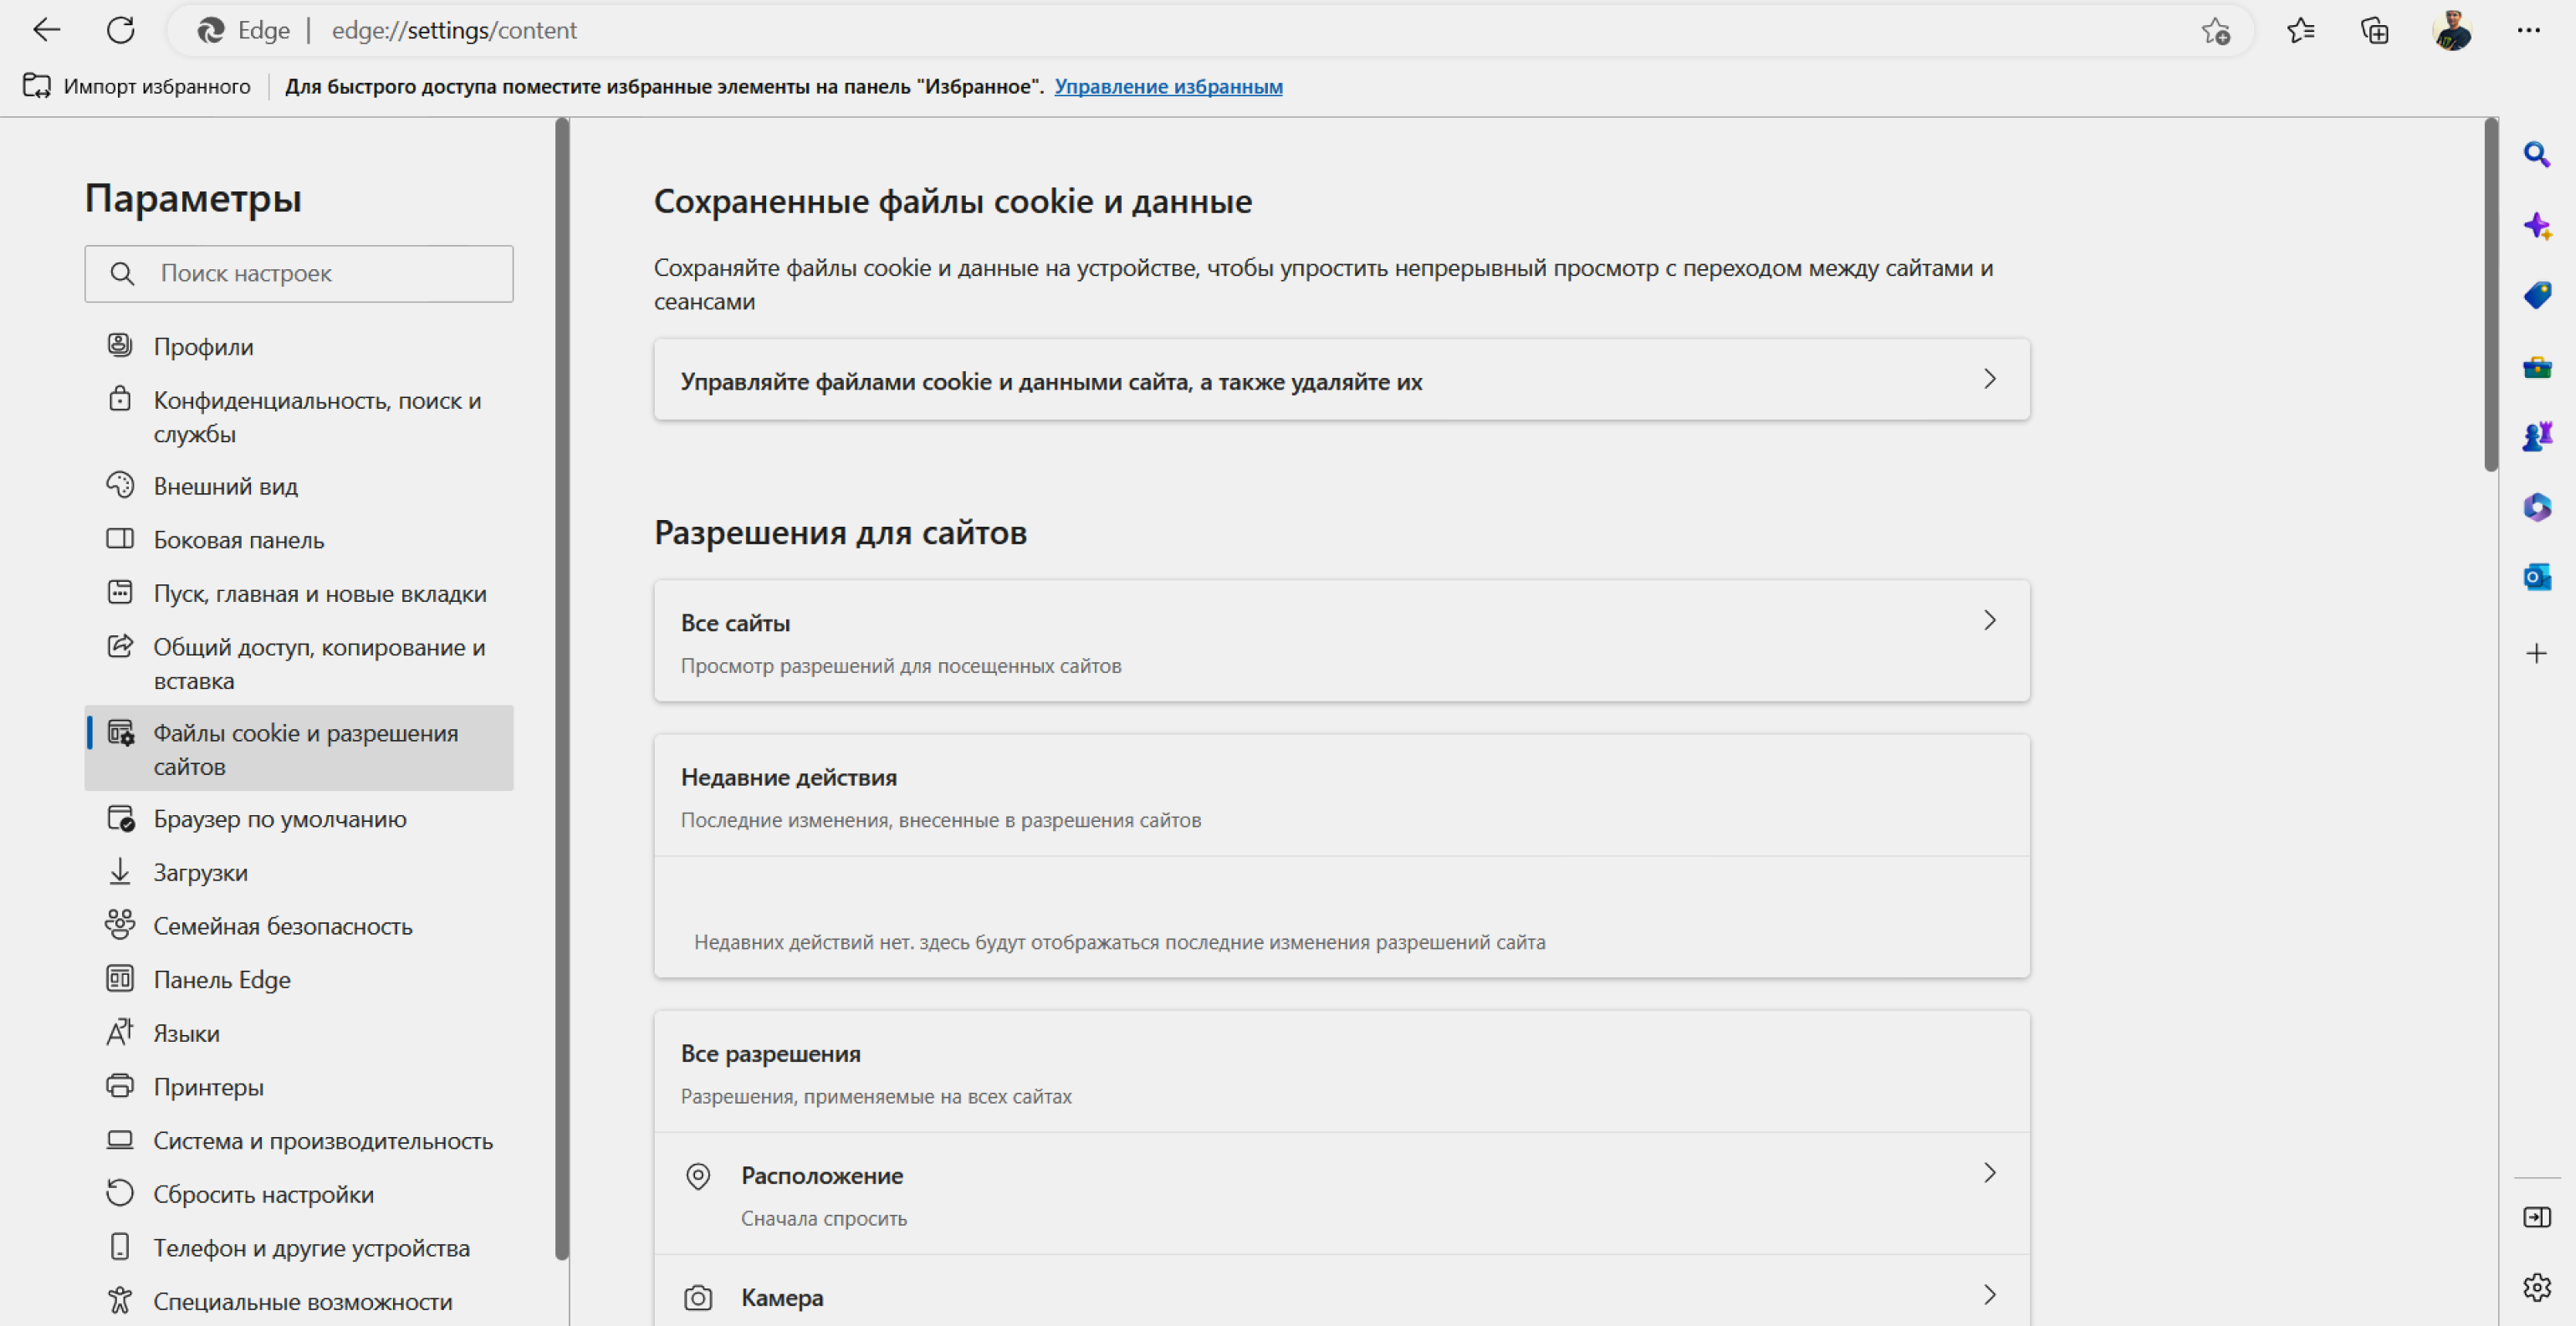Screen dimensions: 2576x1326
Task: Open Файлы cookie и разрешения menu item
Action: (x=296, y=749)
